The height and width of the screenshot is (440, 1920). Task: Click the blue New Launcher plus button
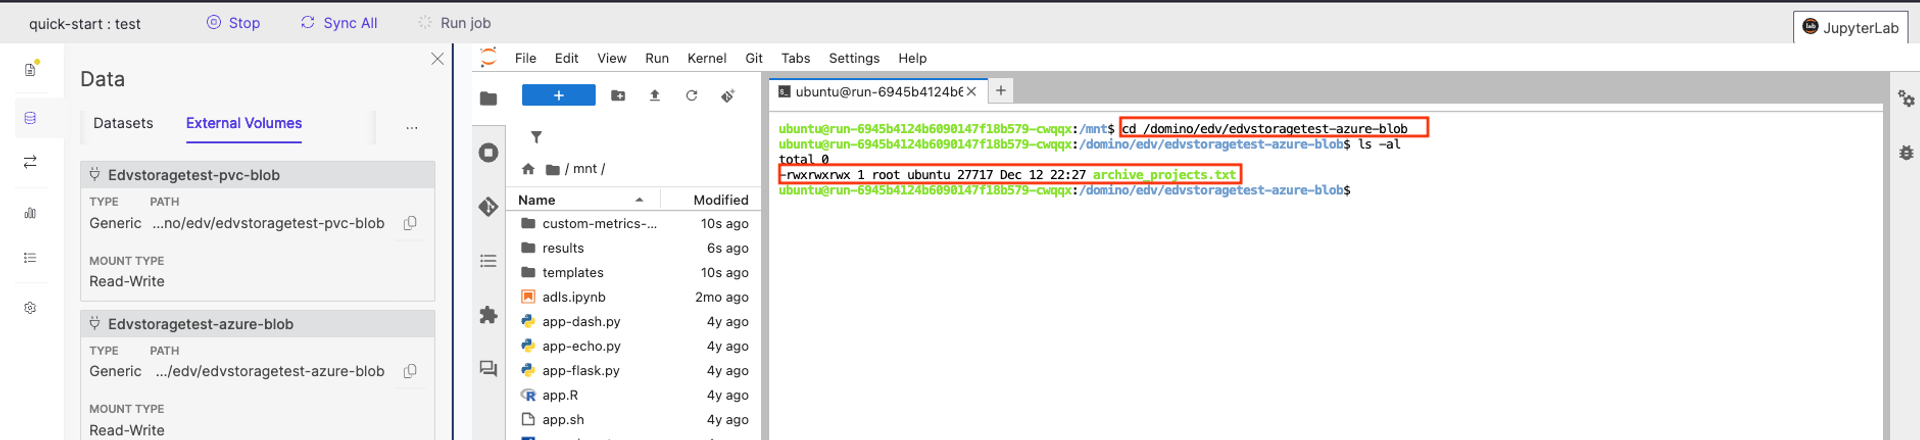pos(559,95)
